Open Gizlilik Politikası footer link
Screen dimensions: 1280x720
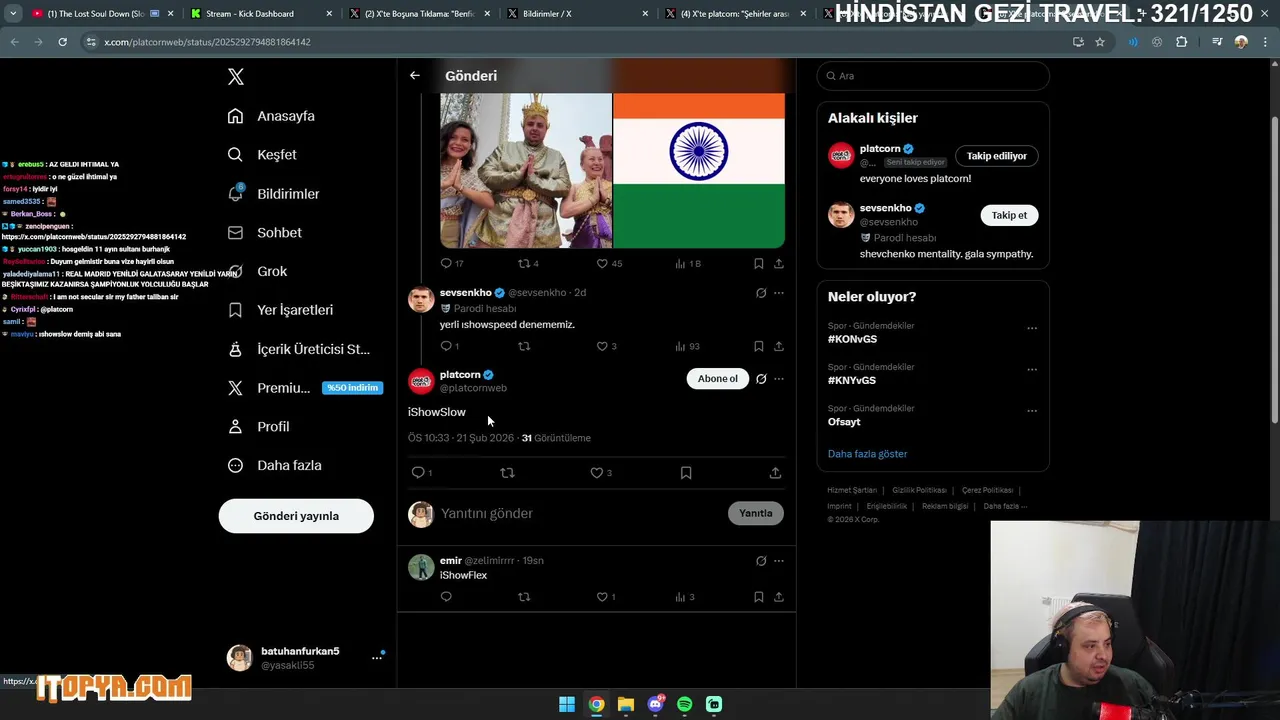pos(919,490)
